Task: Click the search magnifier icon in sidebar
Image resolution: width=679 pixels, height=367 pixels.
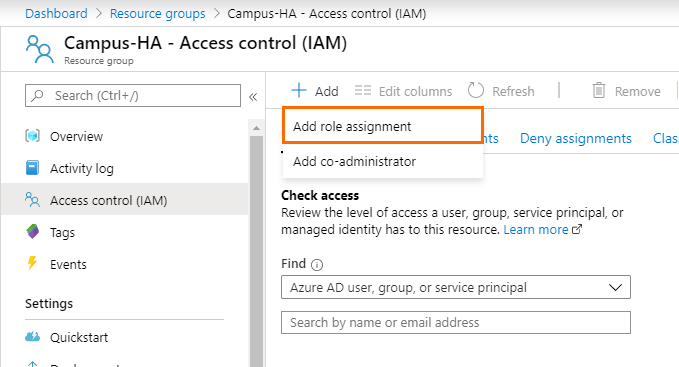Action: 38,95
